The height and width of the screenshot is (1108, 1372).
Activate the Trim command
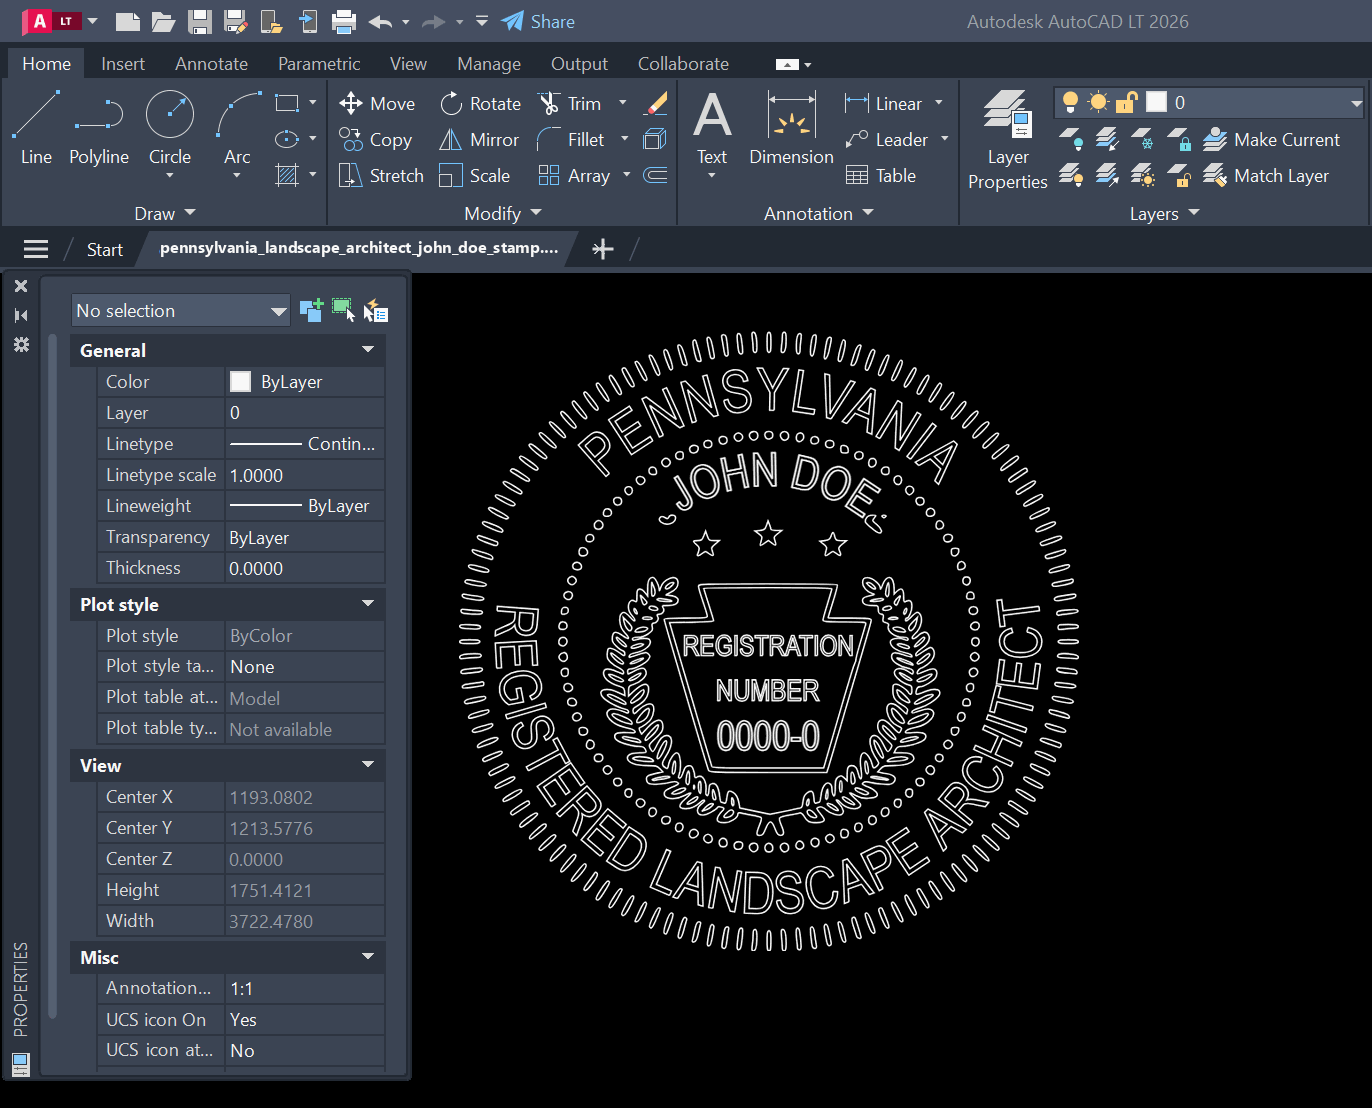(570, 103)
